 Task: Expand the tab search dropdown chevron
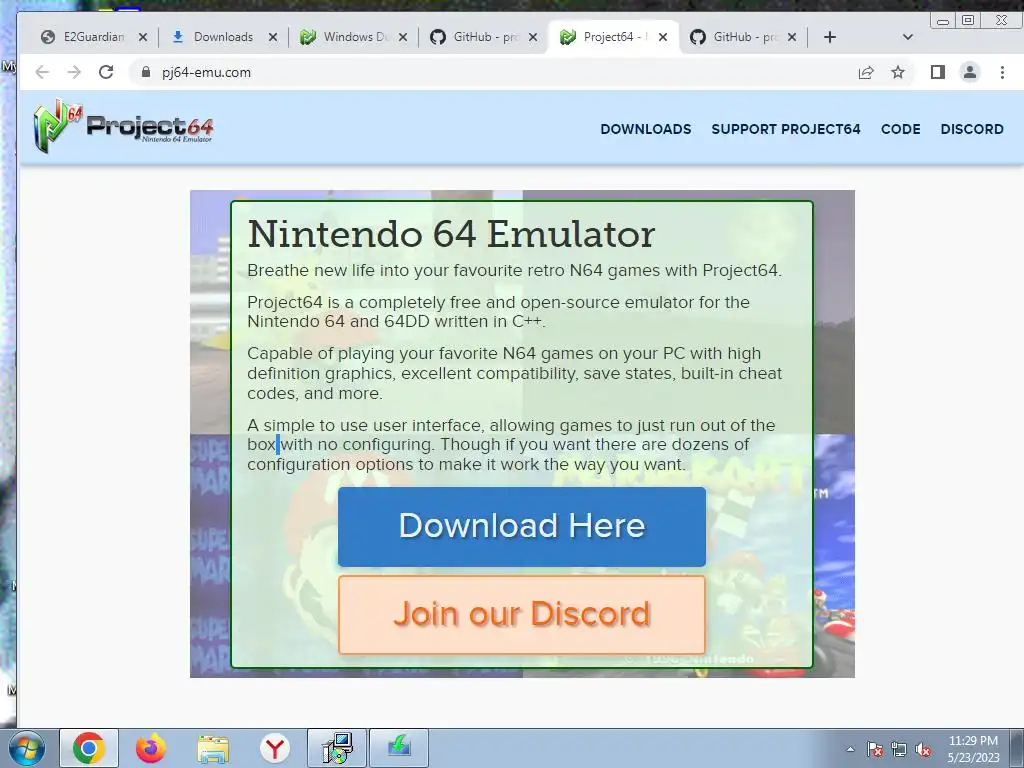908,37
